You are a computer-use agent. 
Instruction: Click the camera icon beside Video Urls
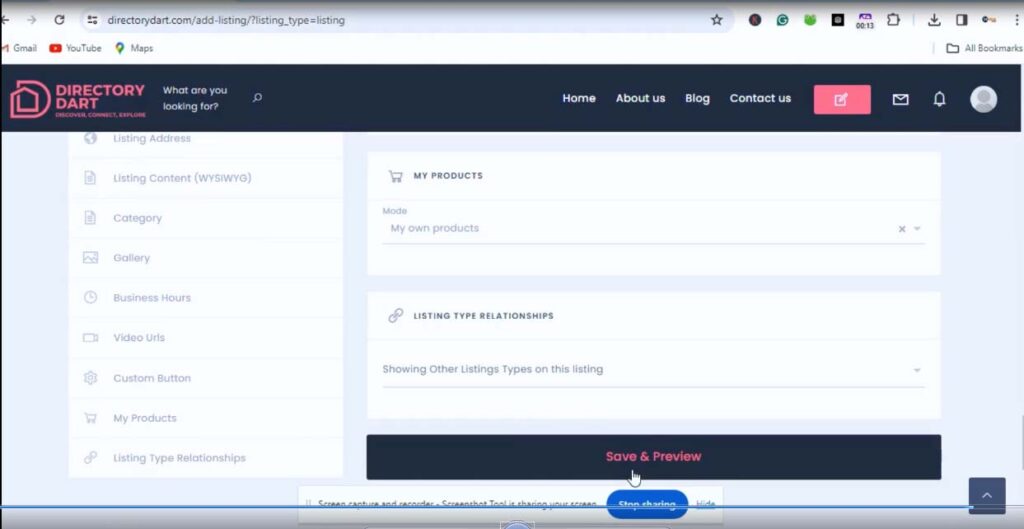pyautogui.click(x=90, y=338)
